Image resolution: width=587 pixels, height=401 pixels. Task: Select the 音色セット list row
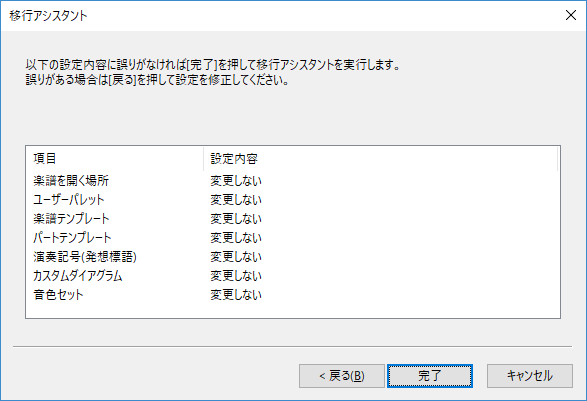pyautogui.click(x=293, y=295)
